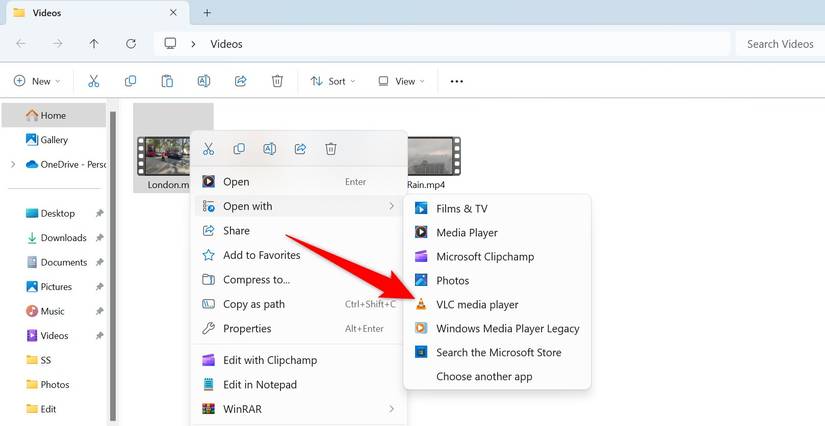Open with VLC media player

497,305
